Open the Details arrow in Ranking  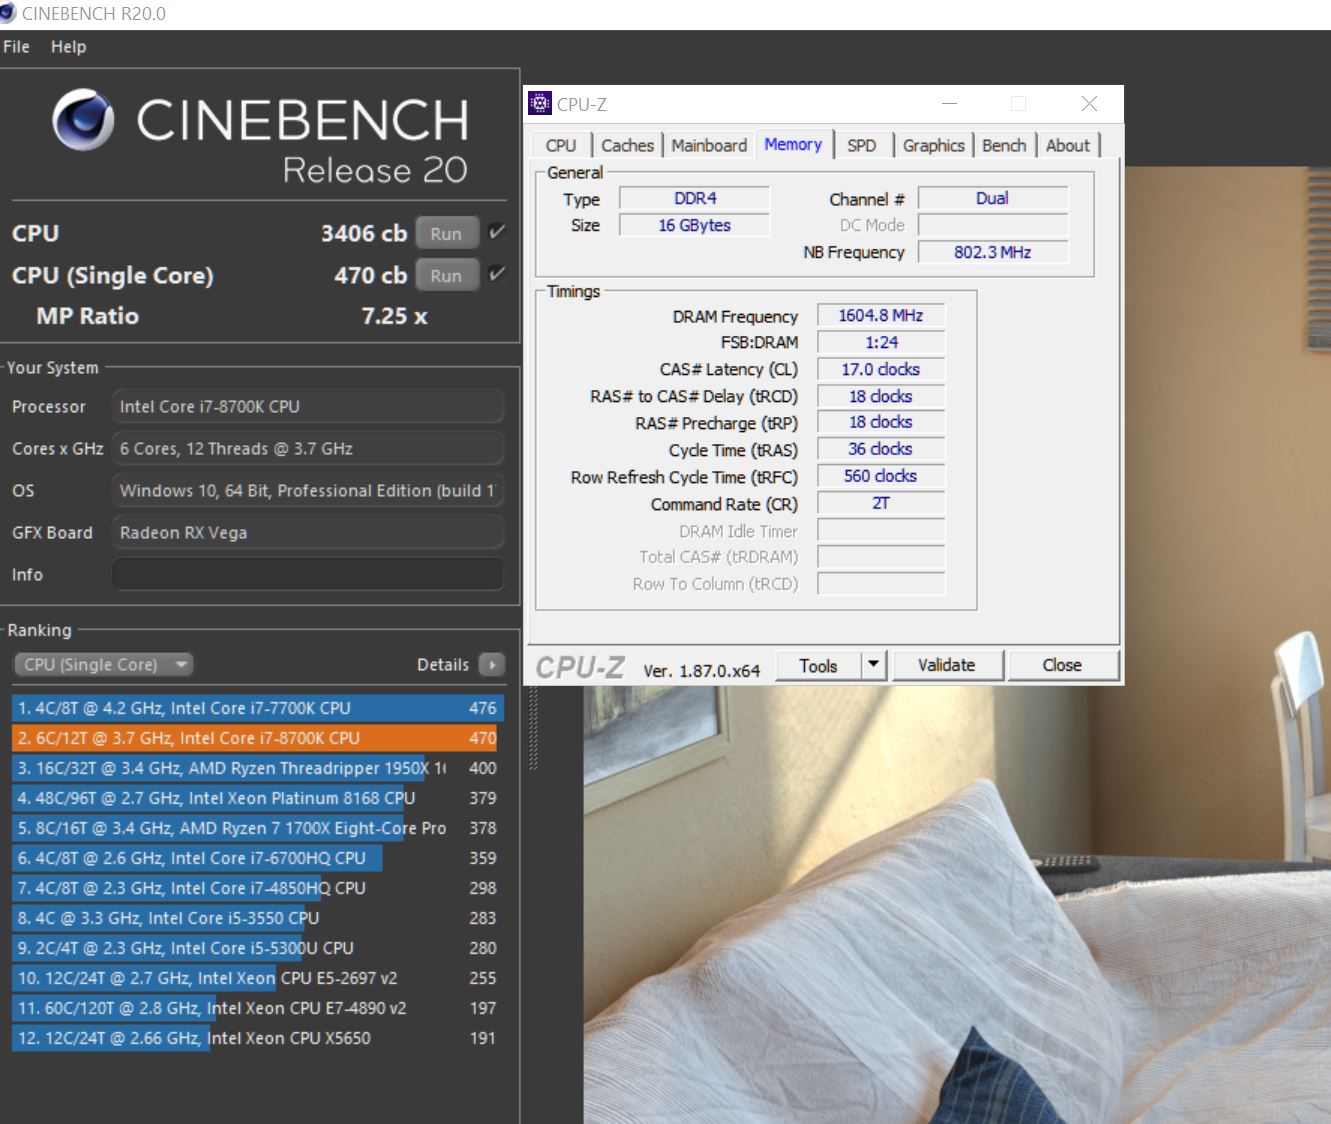pos(492,665)
